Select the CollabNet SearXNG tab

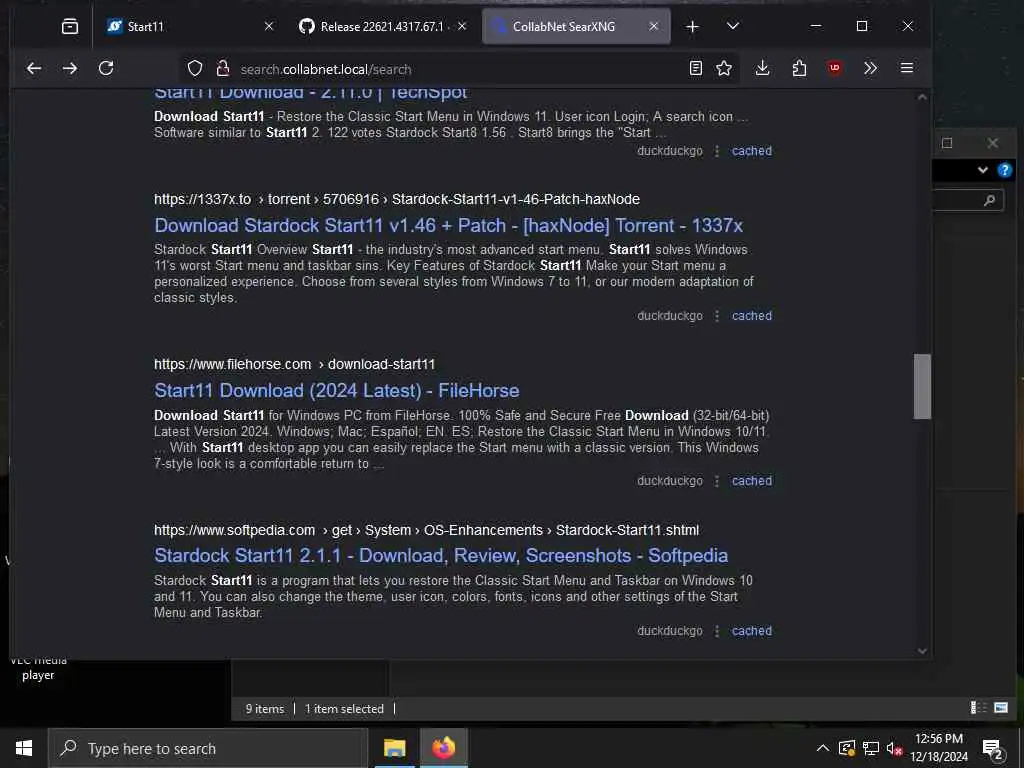pos(564,26)
